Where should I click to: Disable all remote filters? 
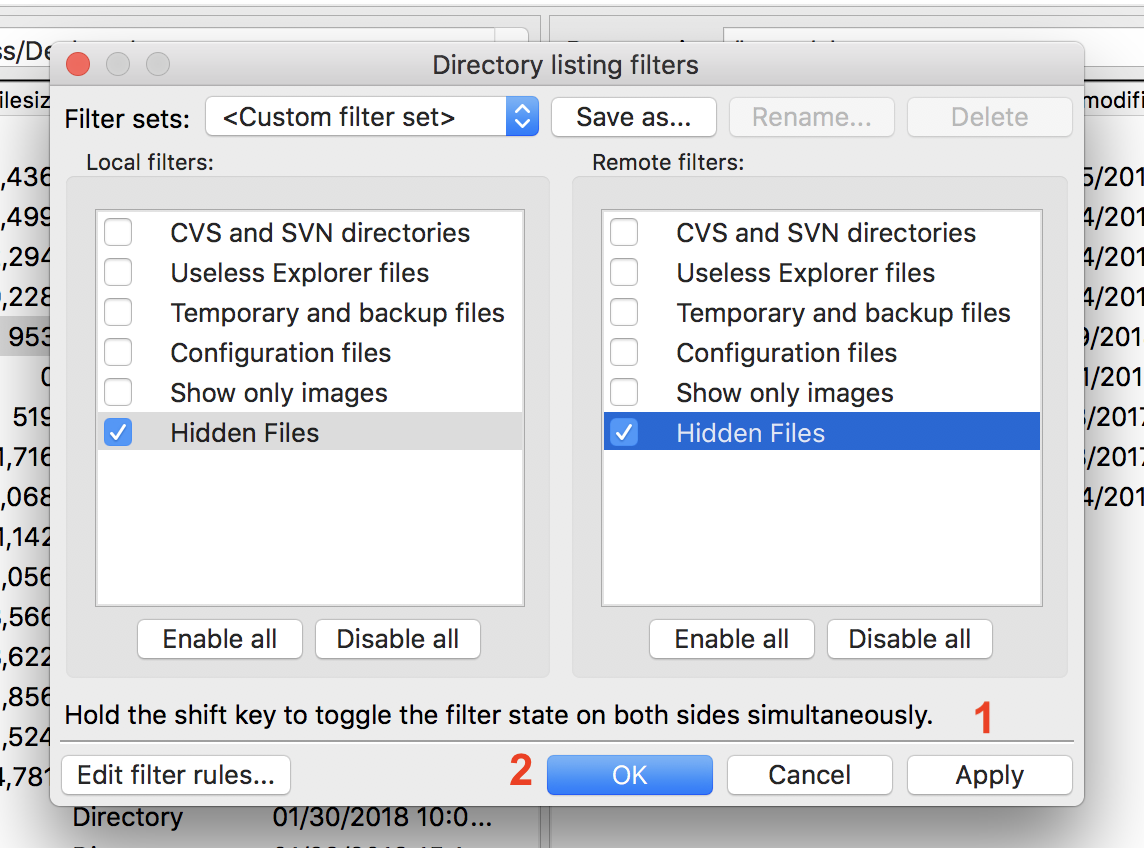tap(909, 639)
